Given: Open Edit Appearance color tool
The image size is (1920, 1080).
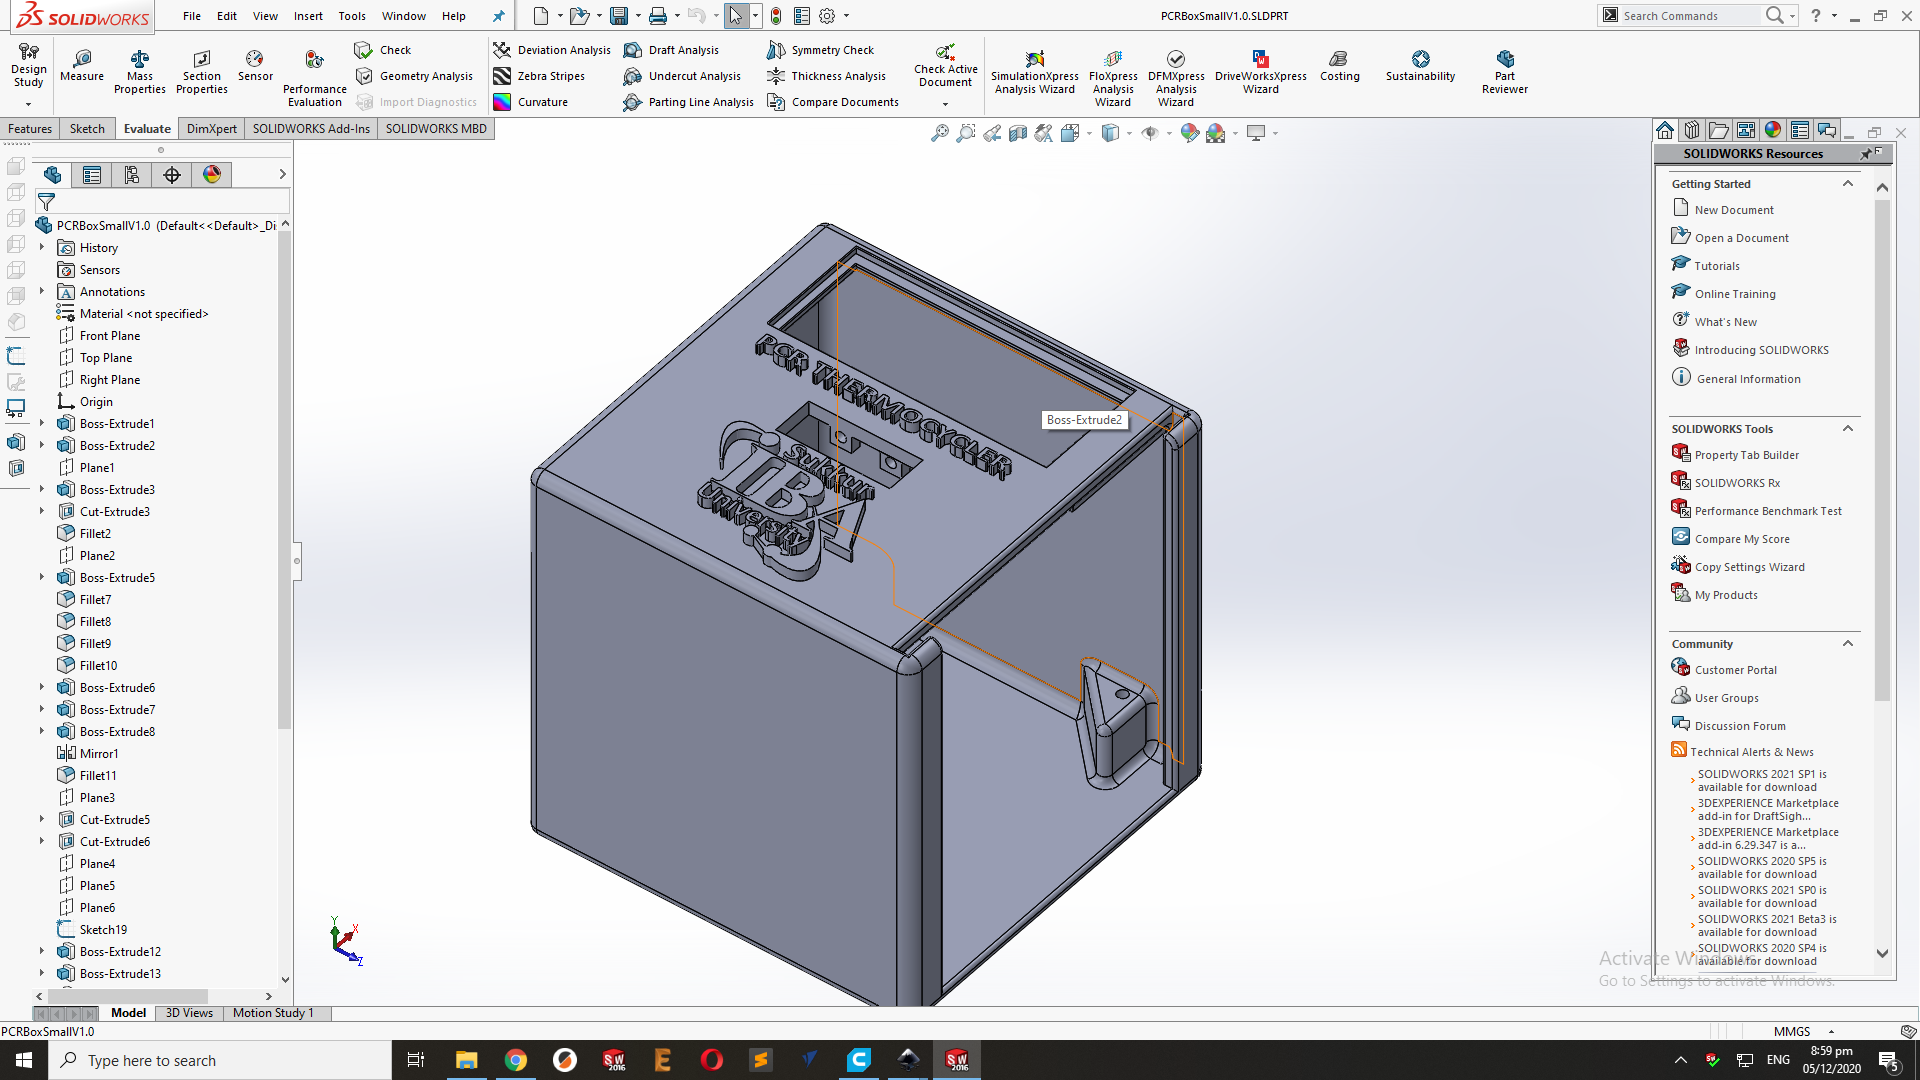Looking at the screenshot, I should 1189,133.
